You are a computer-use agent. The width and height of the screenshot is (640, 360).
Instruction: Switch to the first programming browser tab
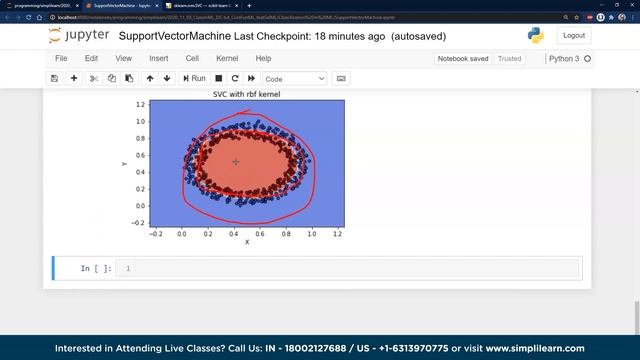click(x=41, y=6)
